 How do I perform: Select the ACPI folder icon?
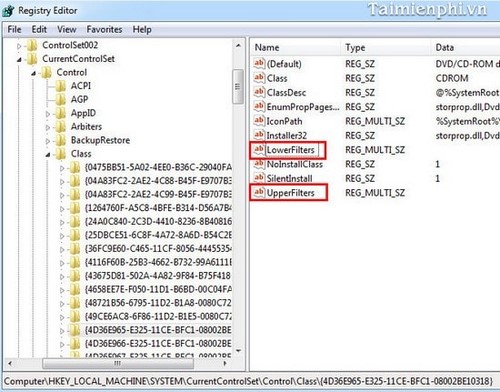pyautogui.click(x=61, y=86)
